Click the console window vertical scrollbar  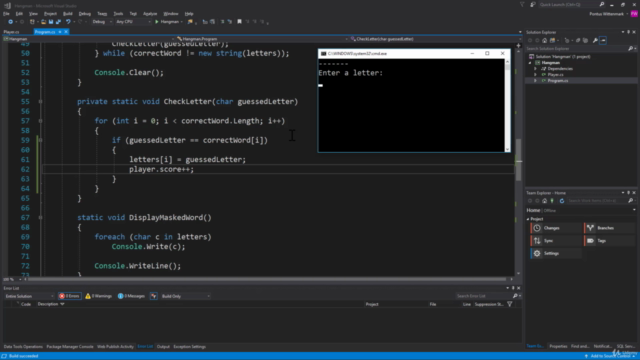(507, 106)
